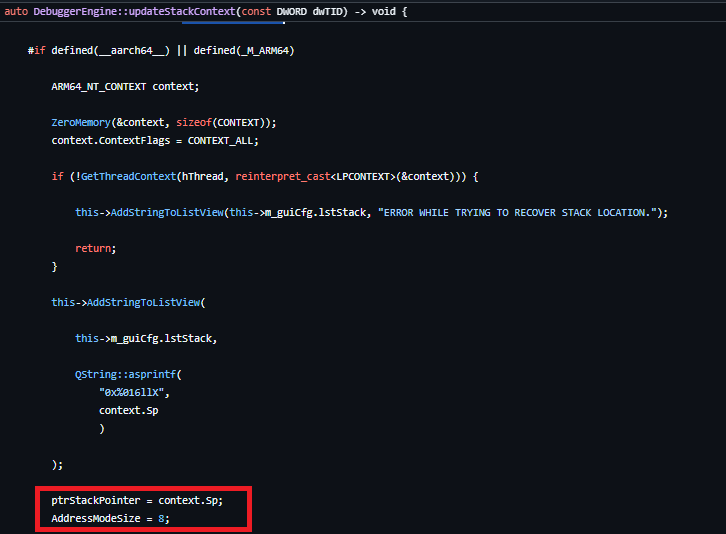Click the ZeroMemory function call
The height and width of the screenshot is (534, 726).
point(81,122)
